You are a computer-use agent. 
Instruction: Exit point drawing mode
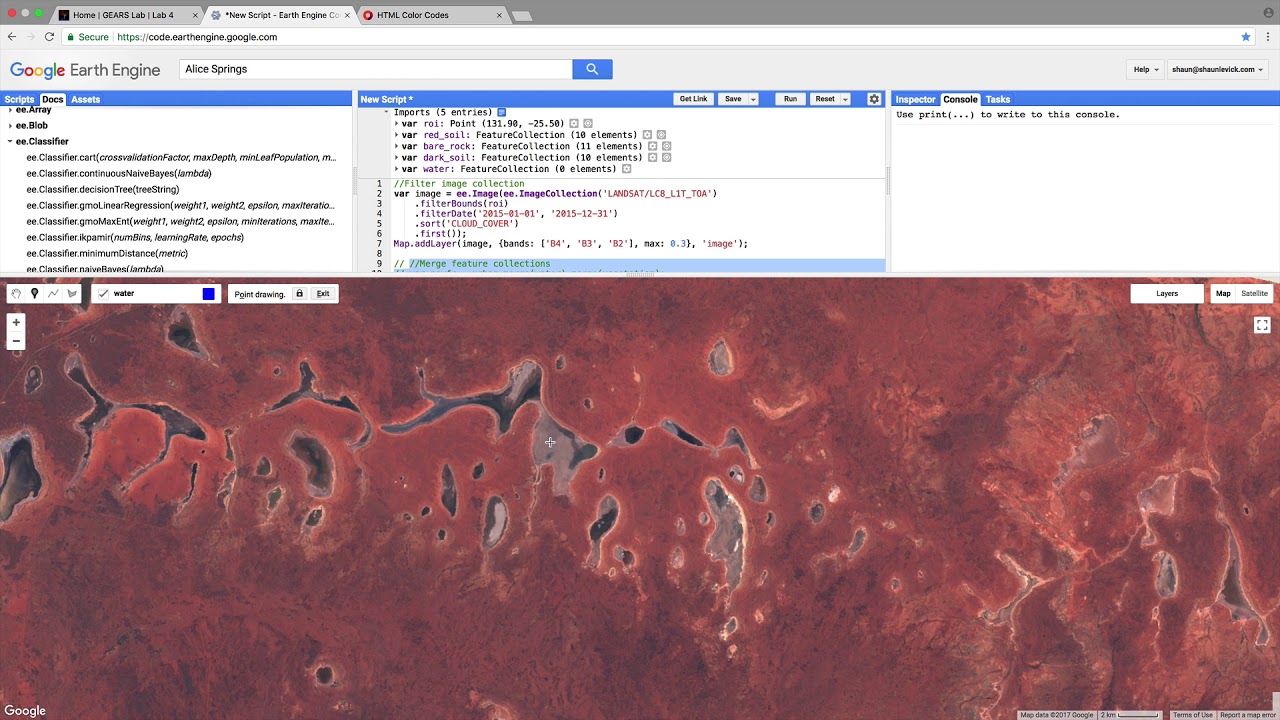(x=323, y=294)
